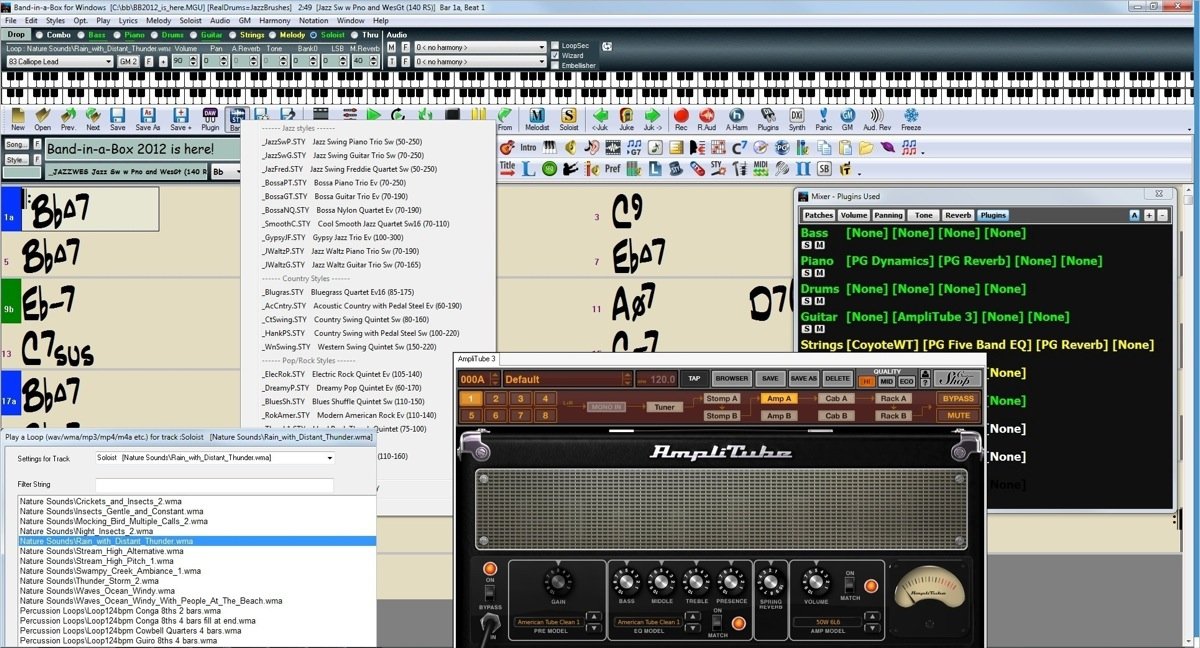This screenshot has width=1200, height=648.
Task: Expand the Settings for Track Soloist dropdown
Action: click(x=214, y=458)
